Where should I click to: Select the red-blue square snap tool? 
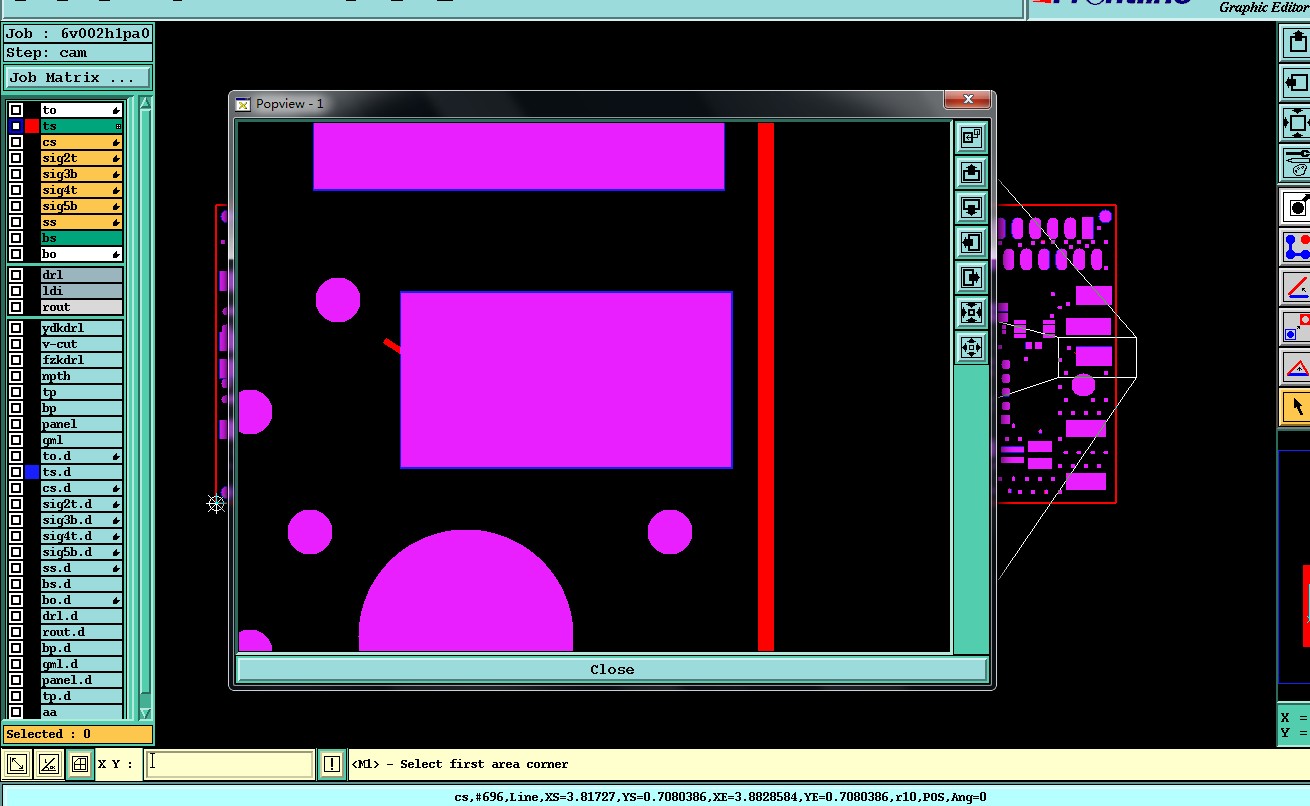(1297, 327)
